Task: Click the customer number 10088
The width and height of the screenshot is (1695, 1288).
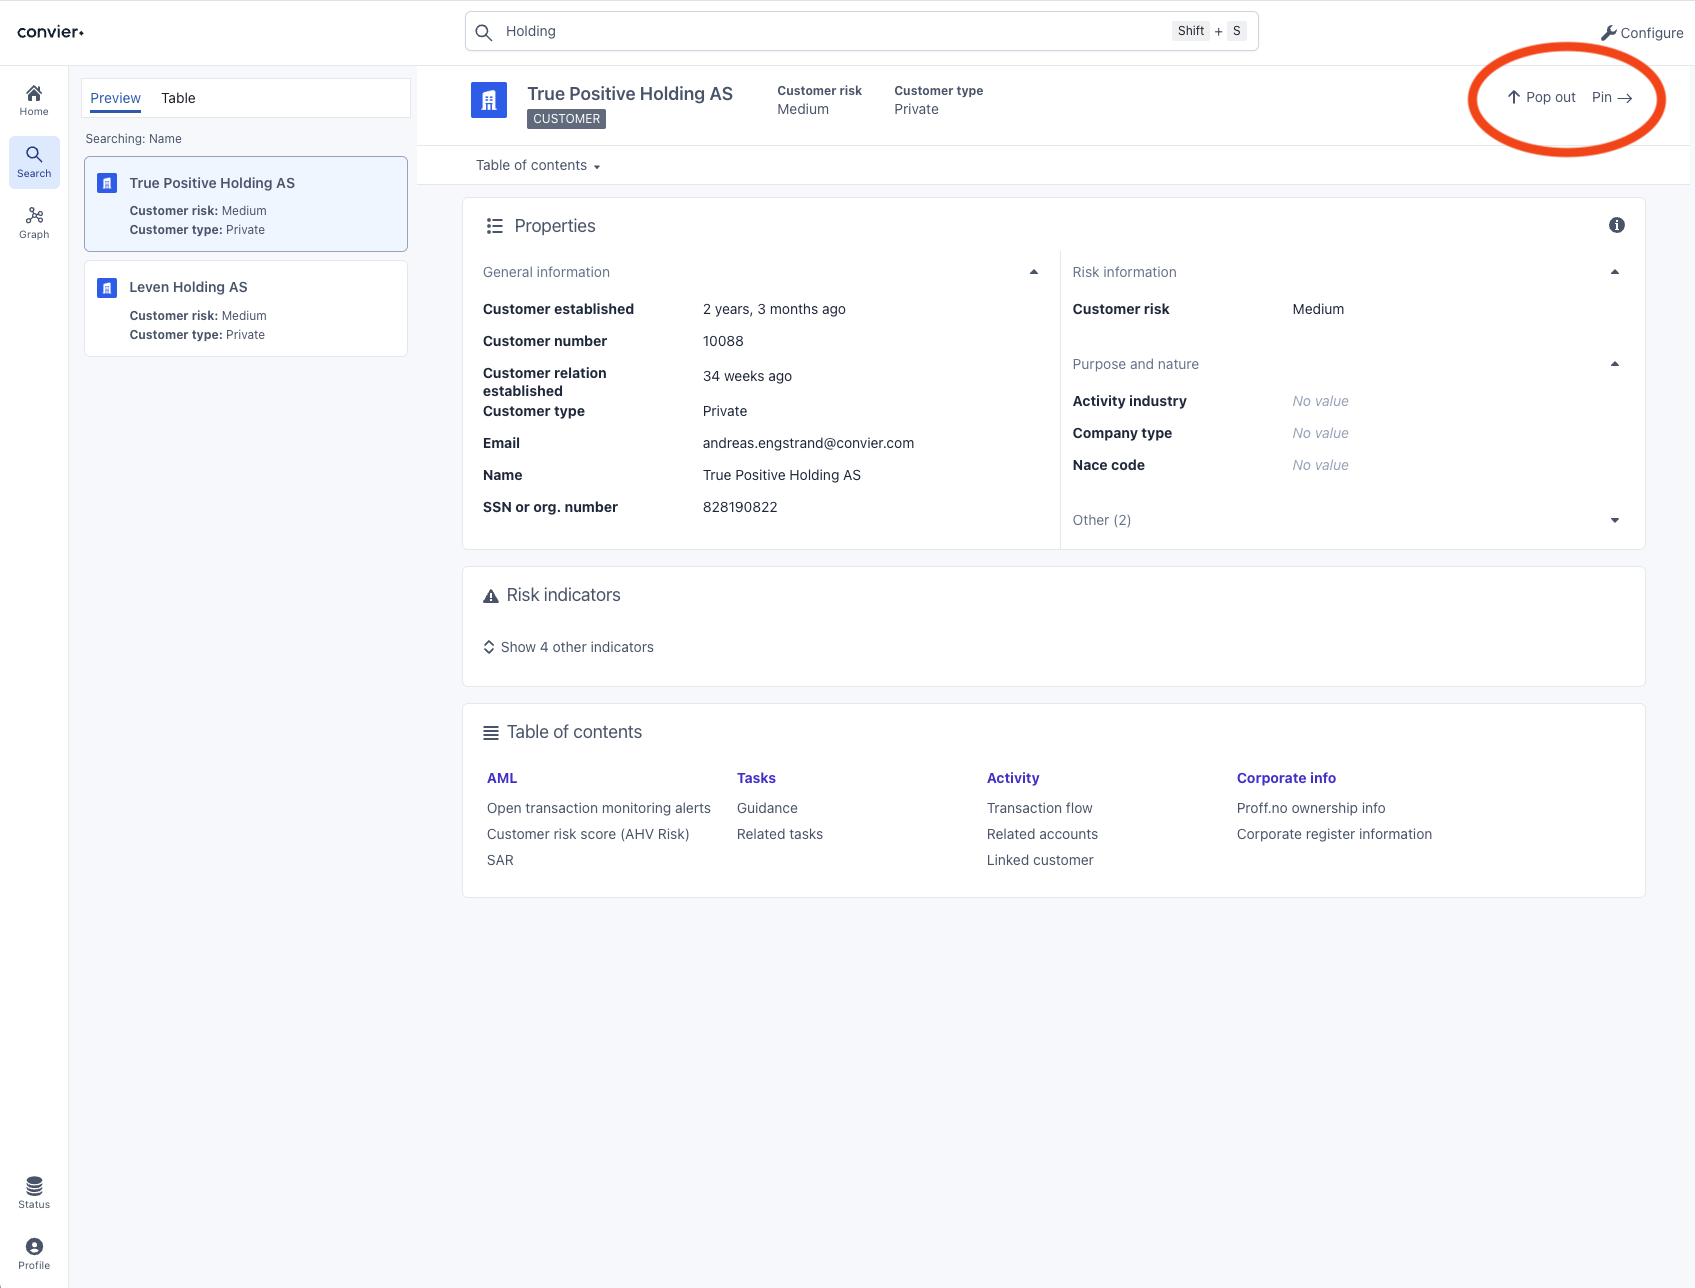Action: click(723, 341)
